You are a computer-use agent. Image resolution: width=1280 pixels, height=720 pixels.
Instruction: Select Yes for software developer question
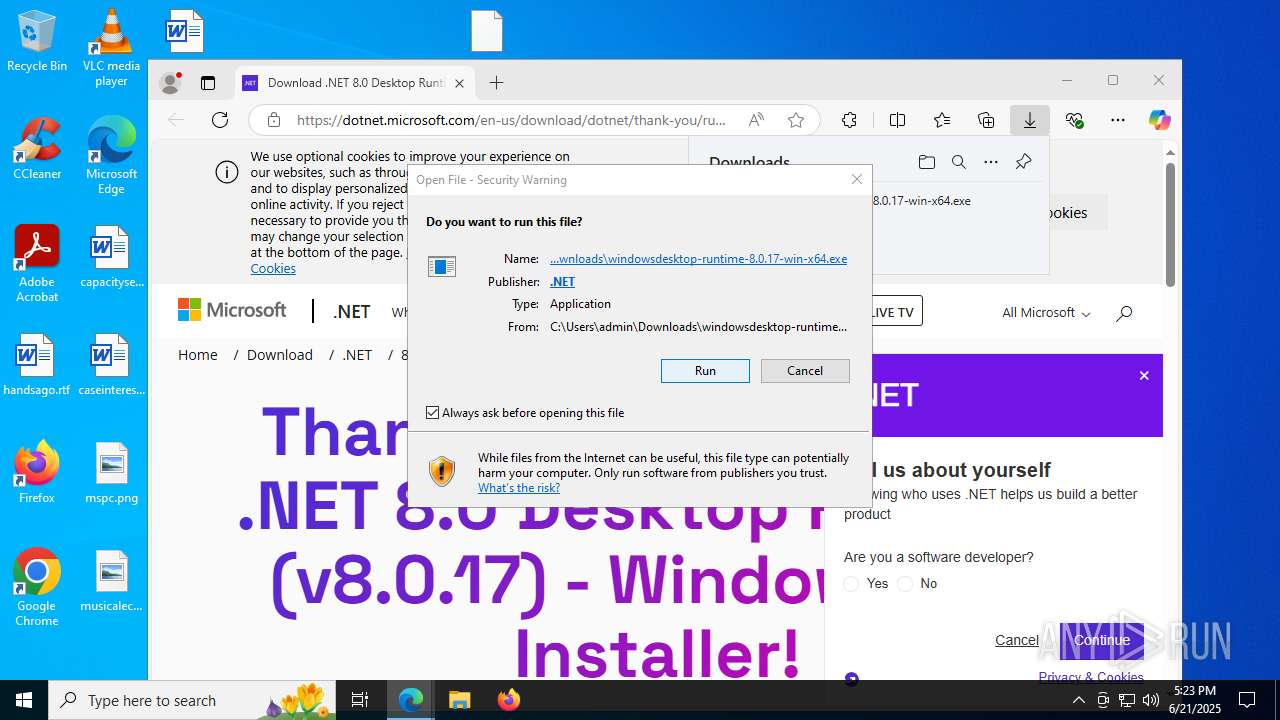click(x=852, y=584)
